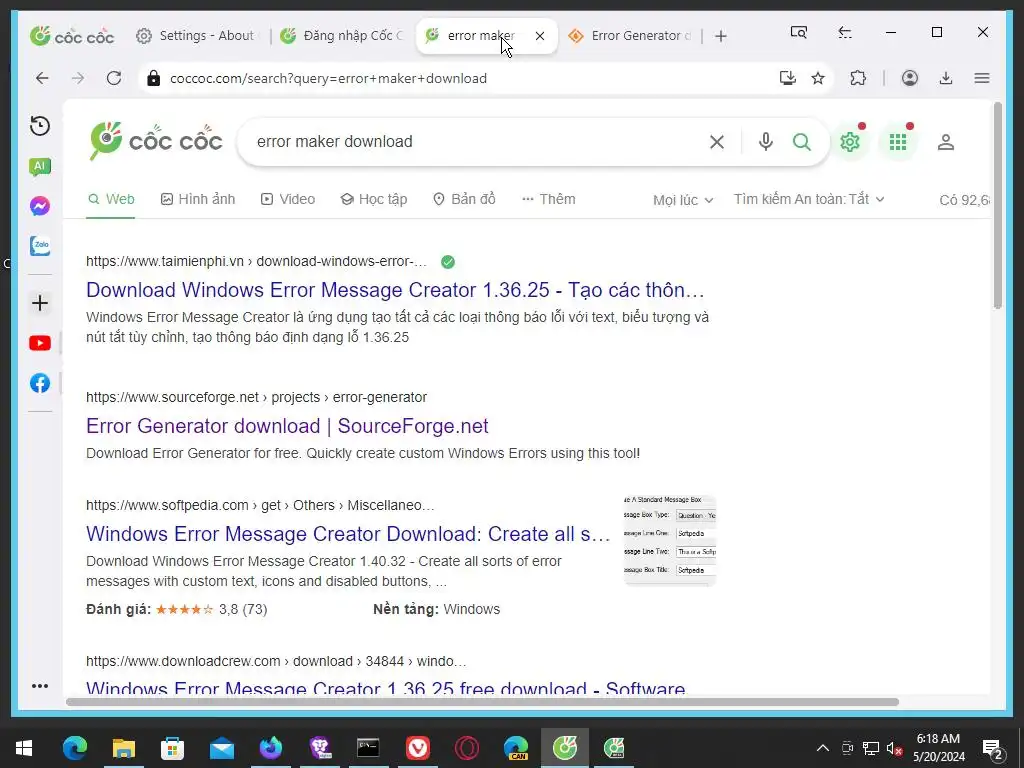Image resolution: width=1024 pixels, height=768 pixels.
Task: Clear the search query with X
Action: (716, 142)
